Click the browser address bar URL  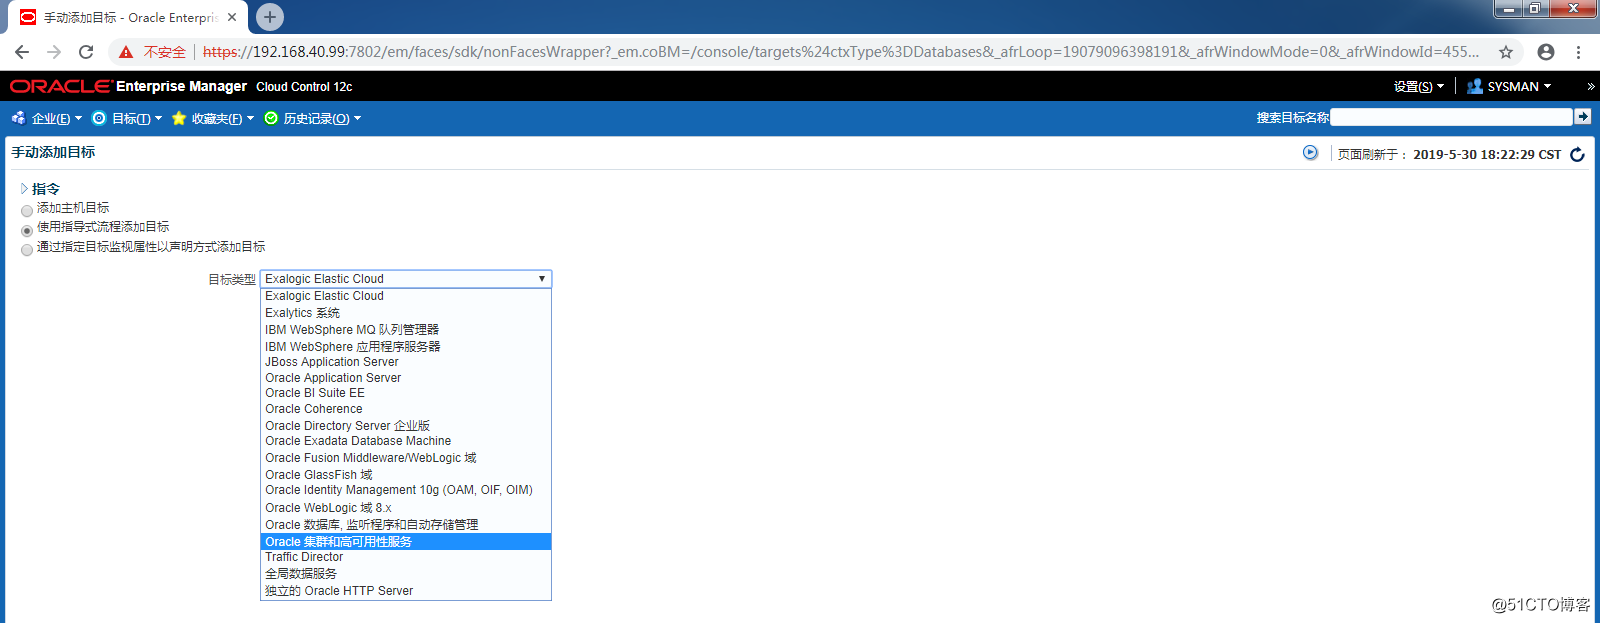click(x=840, y=52)
